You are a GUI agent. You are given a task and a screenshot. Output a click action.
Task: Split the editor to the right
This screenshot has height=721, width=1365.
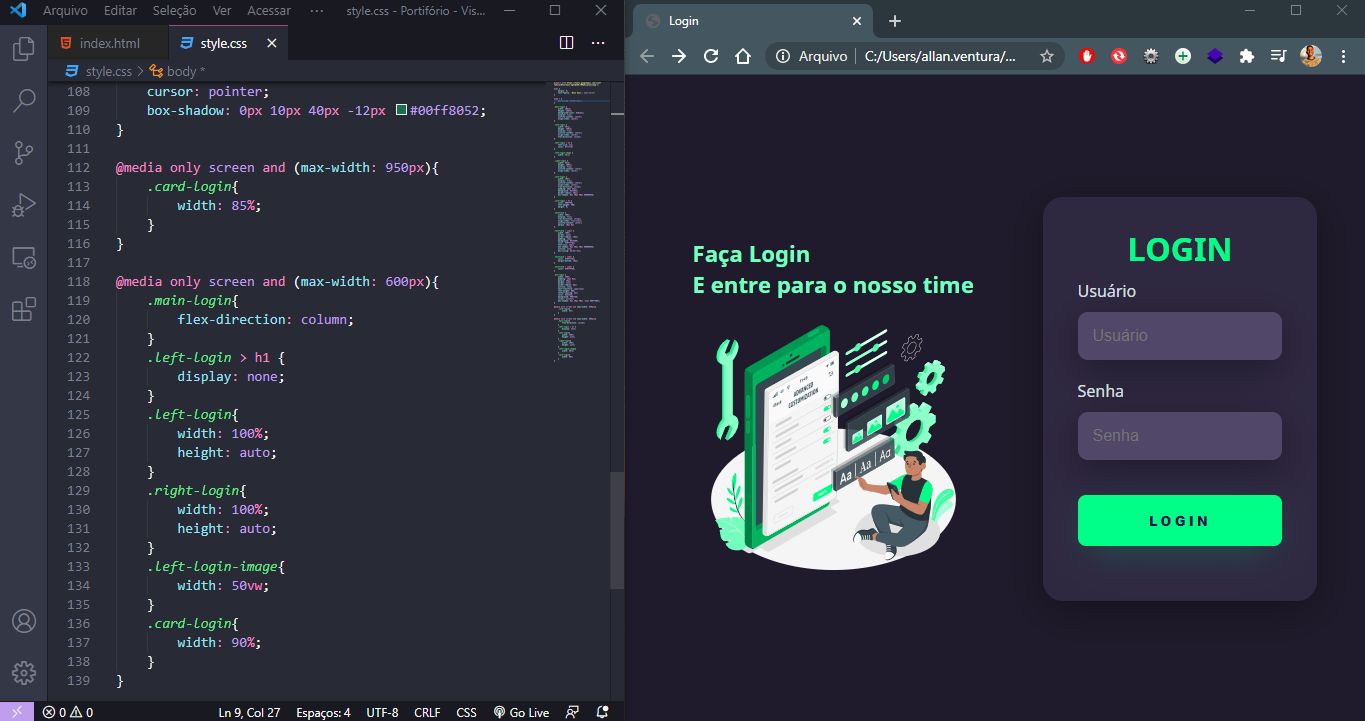coord(566,43)
